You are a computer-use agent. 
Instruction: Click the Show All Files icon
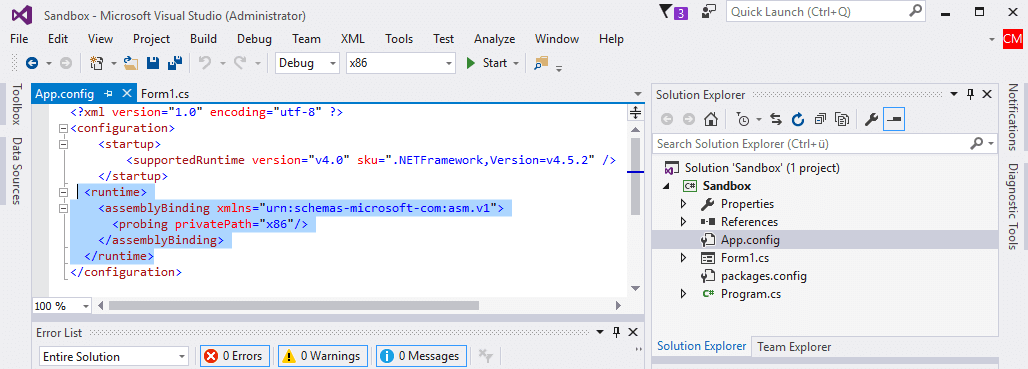pos(842,119)
